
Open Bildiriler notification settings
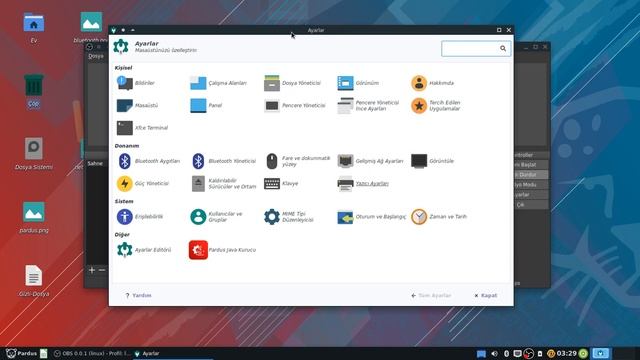(136, 83)
